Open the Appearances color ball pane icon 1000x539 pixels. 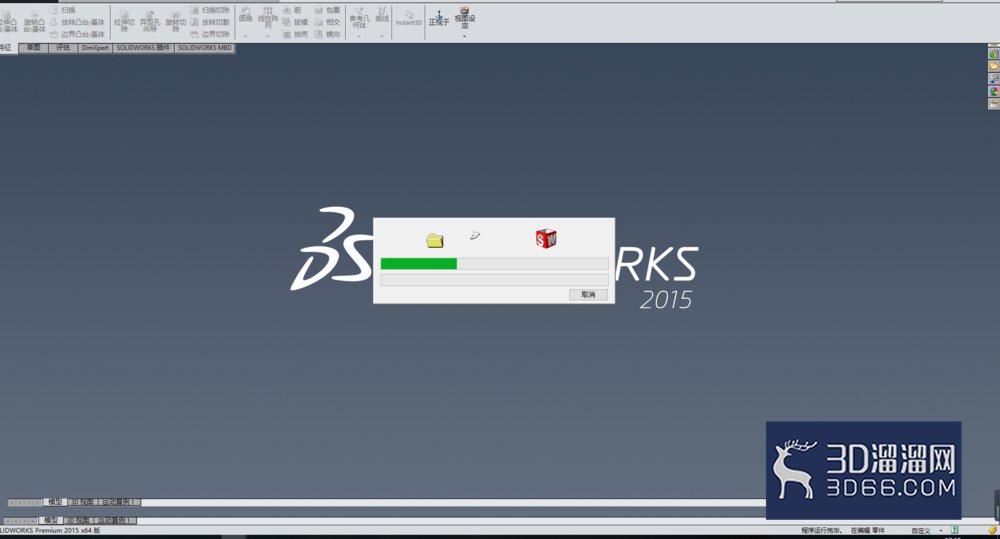point(994,92)
